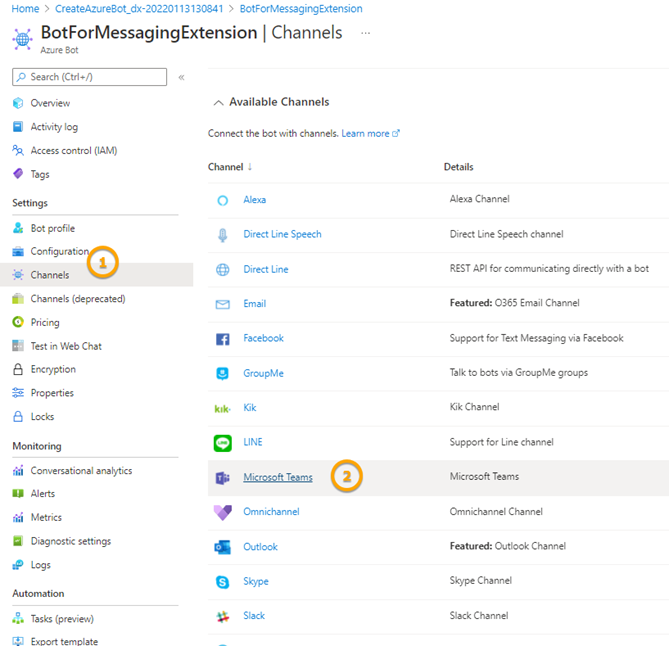
Task: Open the Direct Line Speech link
Action: pos(282,234)
